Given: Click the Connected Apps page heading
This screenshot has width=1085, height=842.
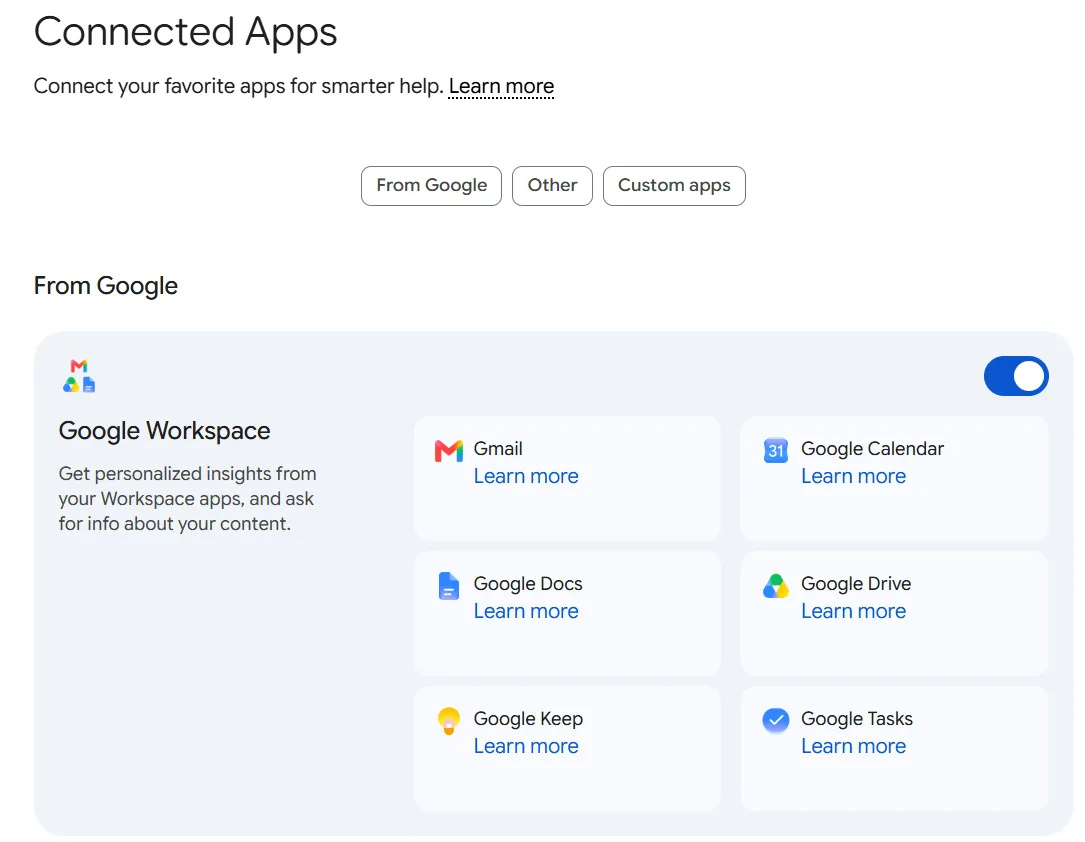Looking at the screenshot, I should [x=185, y=32].
